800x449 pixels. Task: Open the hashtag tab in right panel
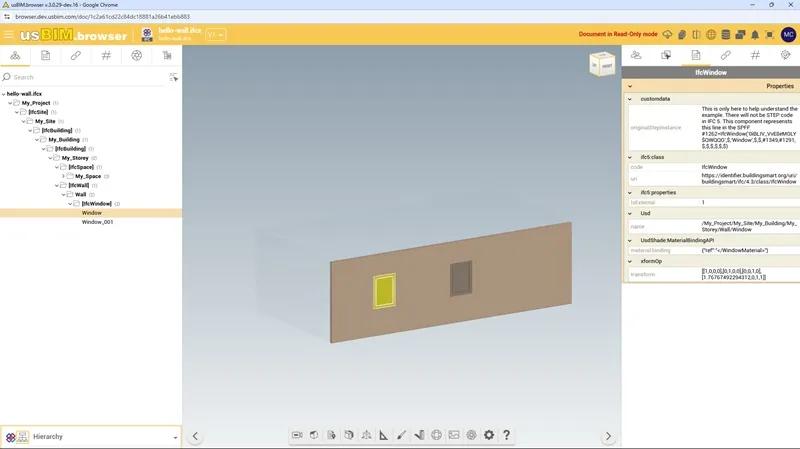pyautogui.click(x=755, y=55)
